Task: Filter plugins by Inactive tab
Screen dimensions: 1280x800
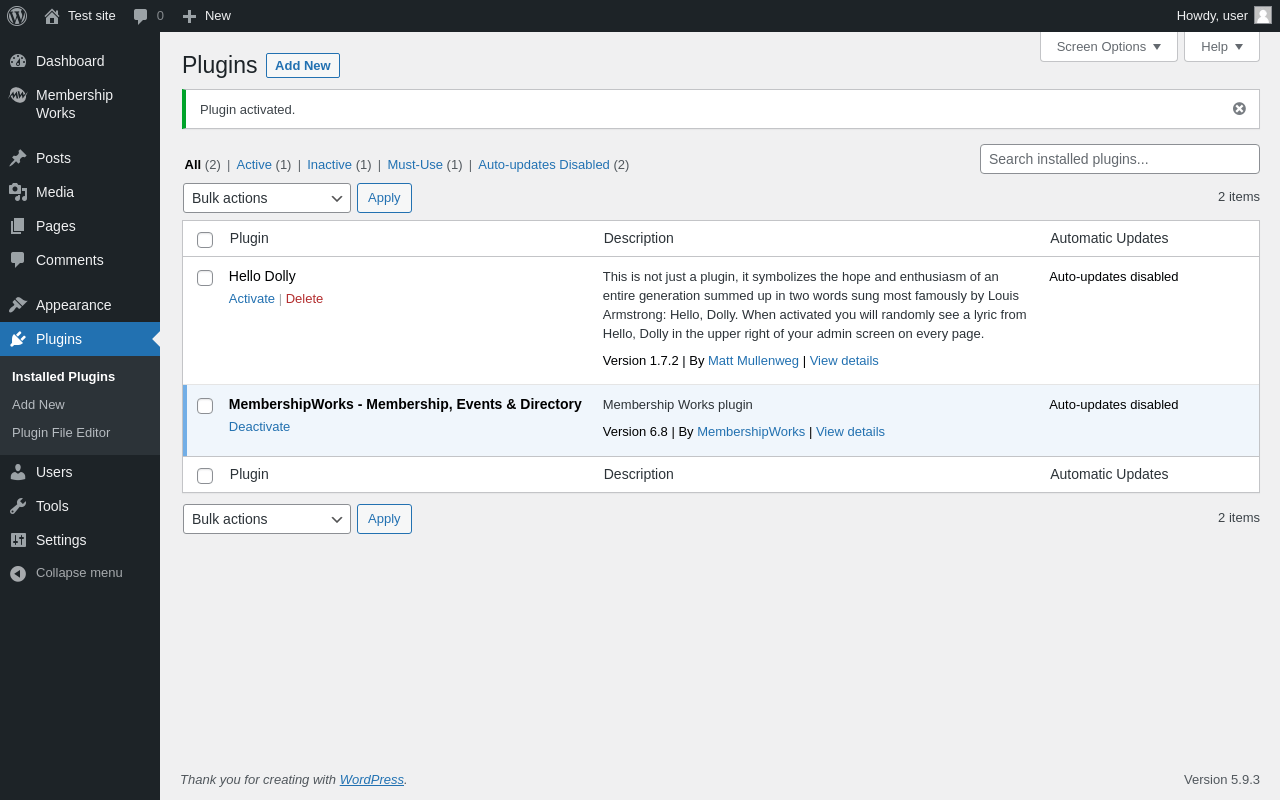Action: point(329,165)
